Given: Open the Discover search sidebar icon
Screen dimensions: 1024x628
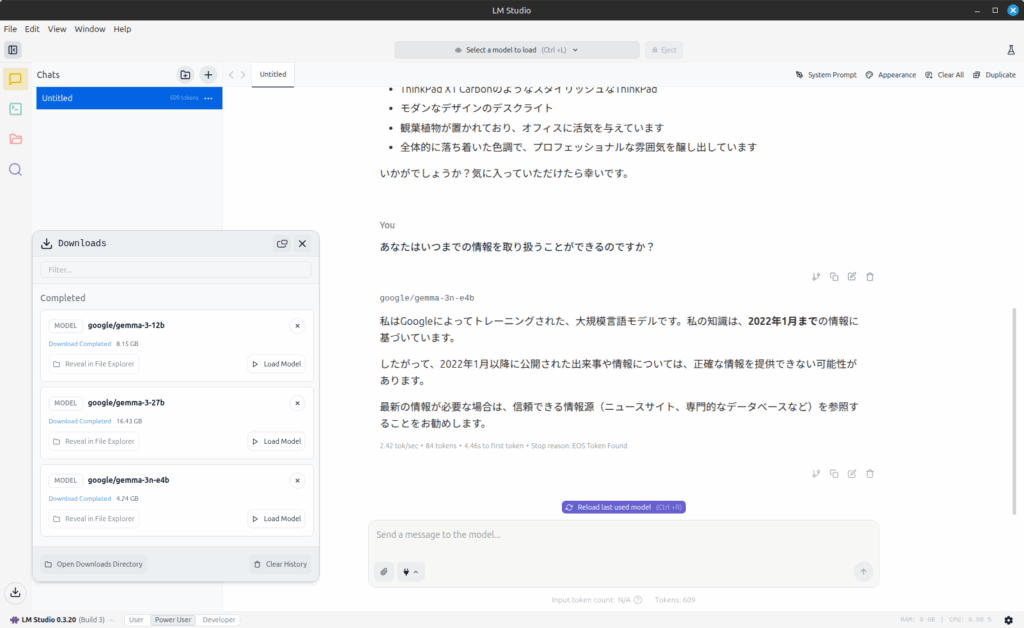Looking at the screenshot, I should tap(15, 169).
